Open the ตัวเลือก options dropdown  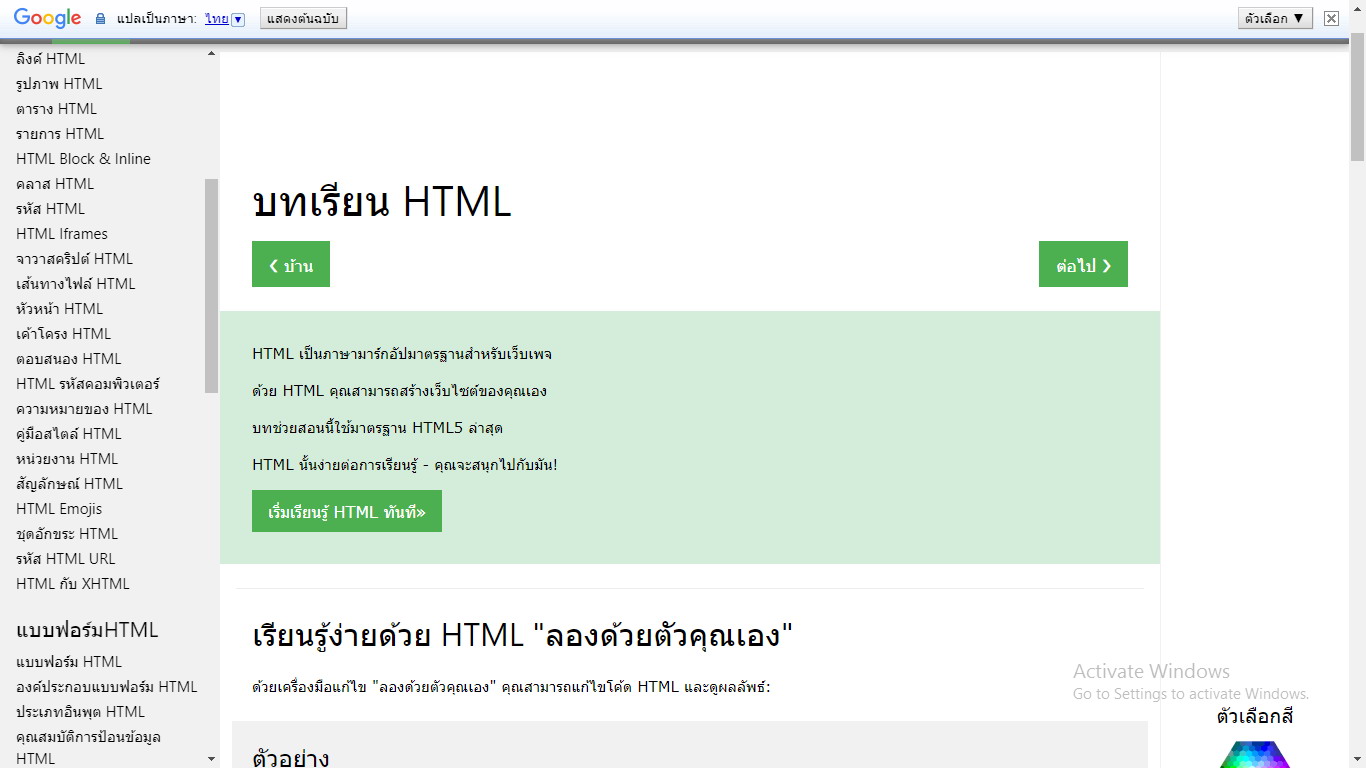(1274, 18)
